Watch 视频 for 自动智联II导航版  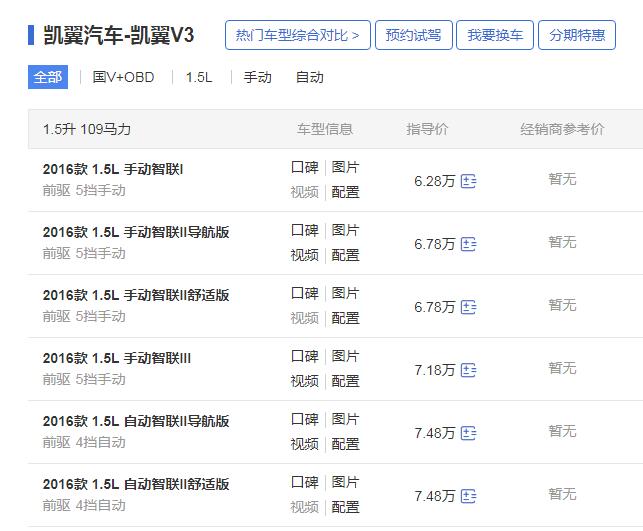304,444
